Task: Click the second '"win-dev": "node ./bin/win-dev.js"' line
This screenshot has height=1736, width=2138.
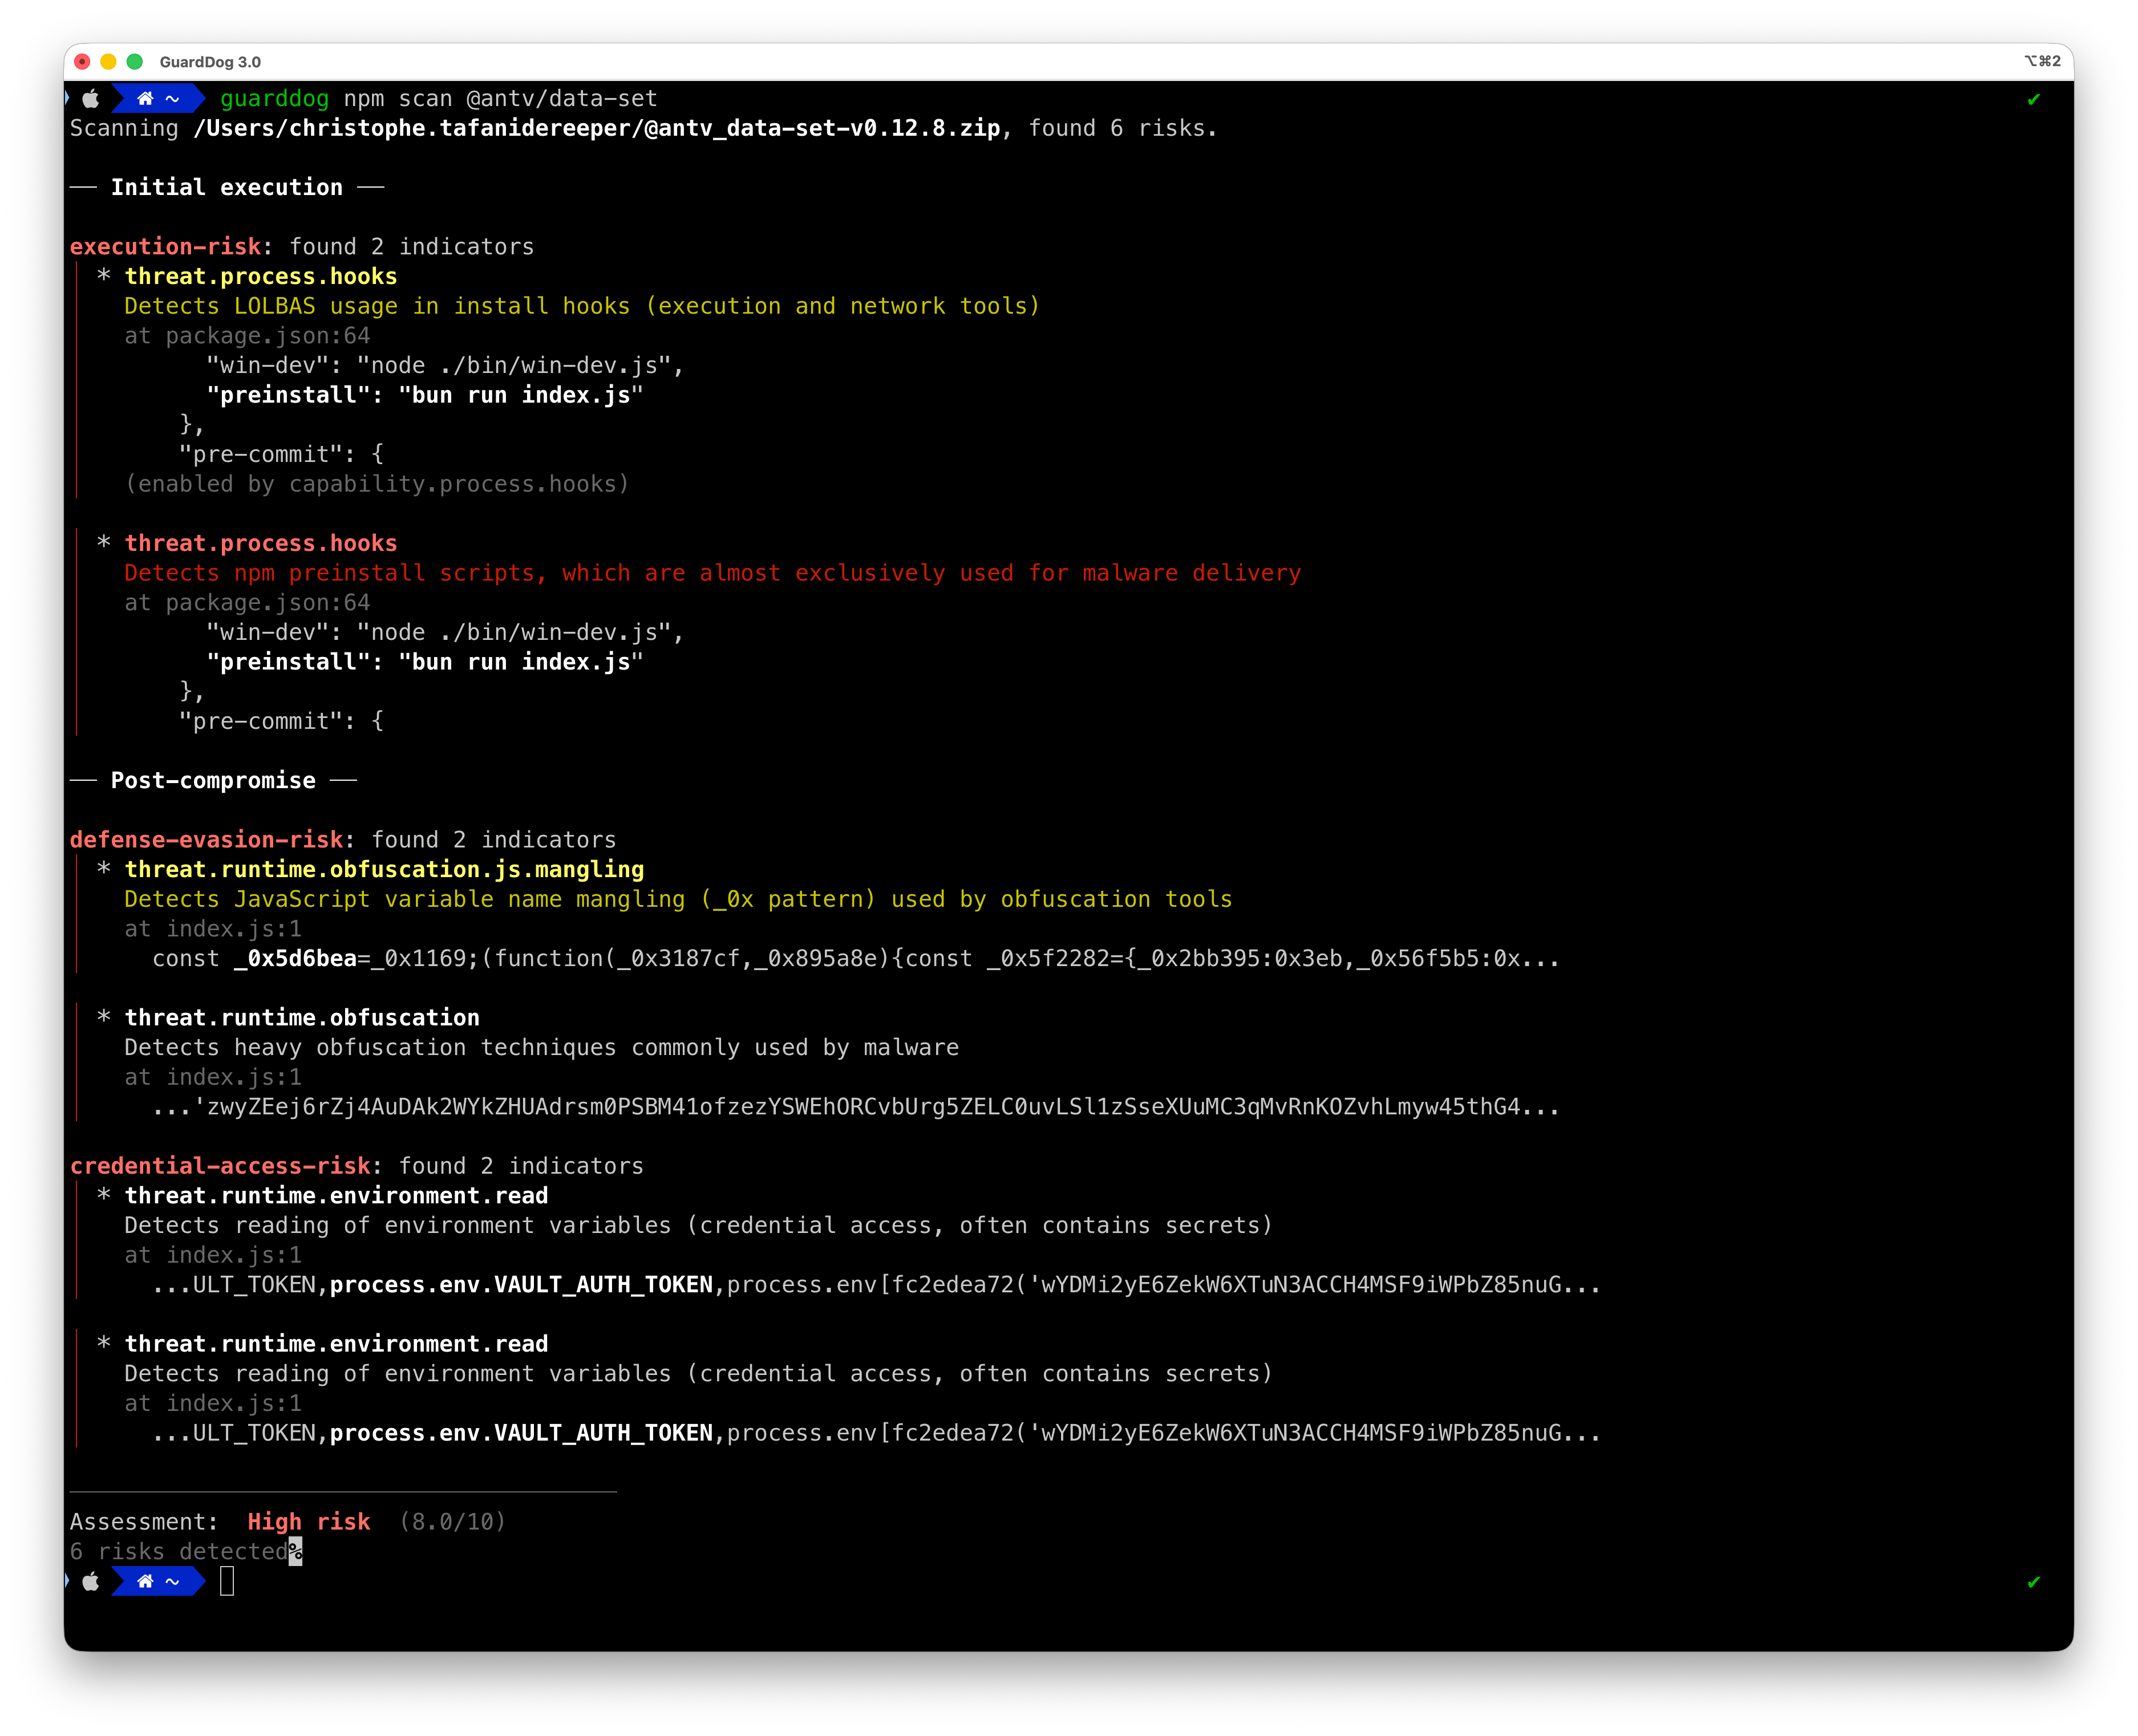Action: pyautogui.click(x=445, y=632)
